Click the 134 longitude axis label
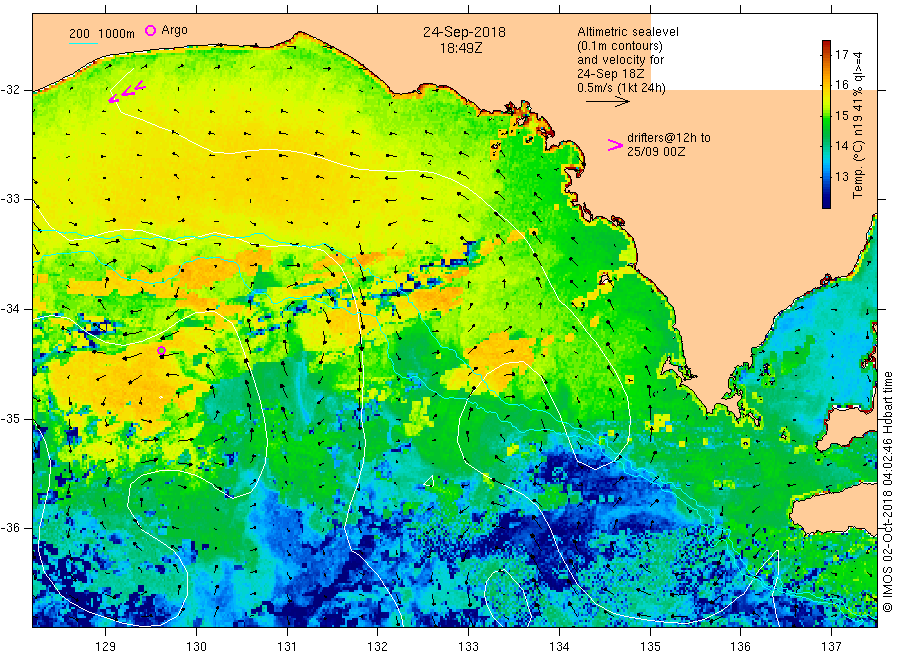The height and width of the screenshot is (660, 900). pos(559,647)
